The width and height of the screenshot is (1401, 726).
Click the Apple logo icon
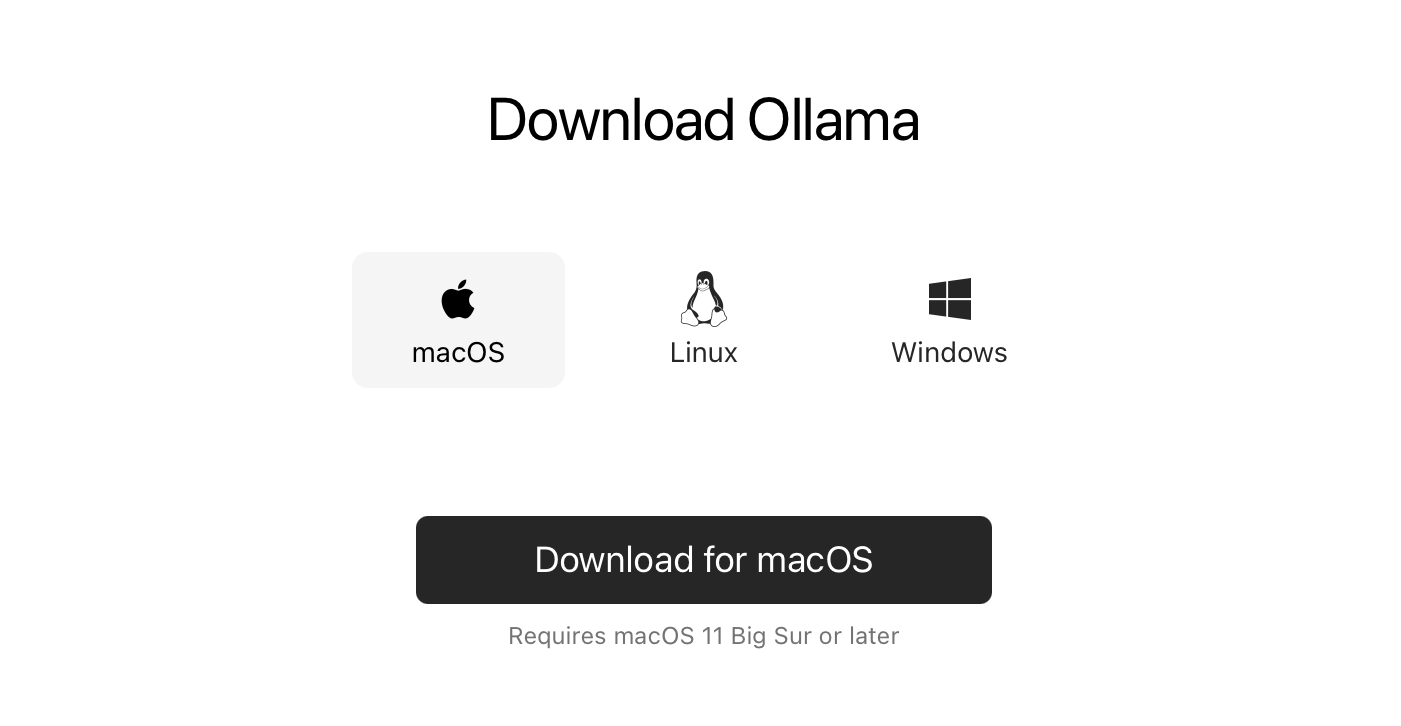[458, 299]
